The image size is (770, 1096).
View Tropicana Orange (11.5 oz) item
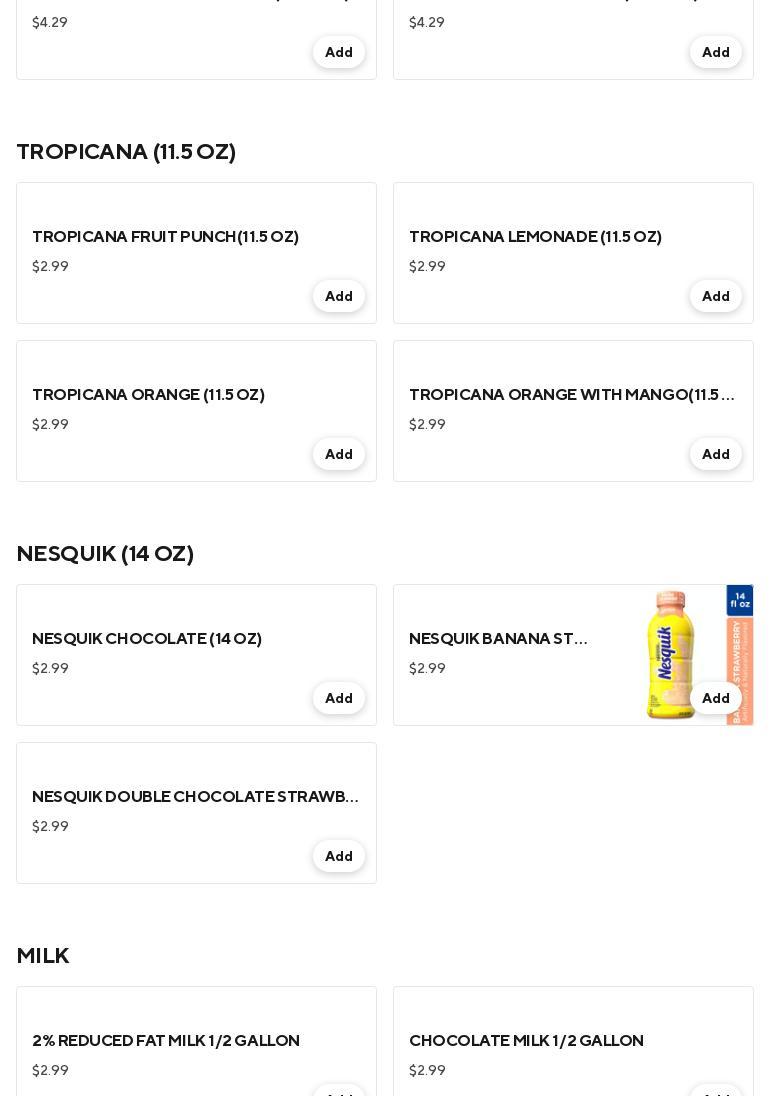click(148, 395)
